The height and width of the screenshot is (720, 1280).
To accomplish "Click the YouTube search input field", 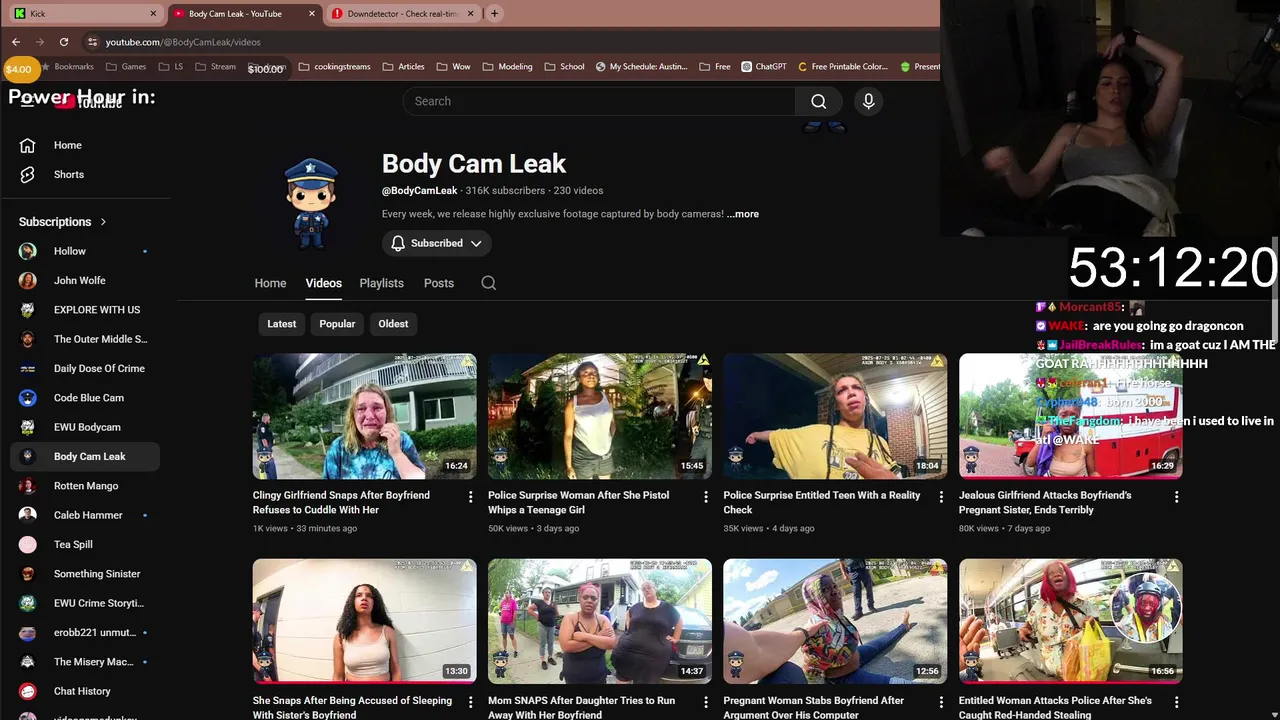I will click(600, 101).
